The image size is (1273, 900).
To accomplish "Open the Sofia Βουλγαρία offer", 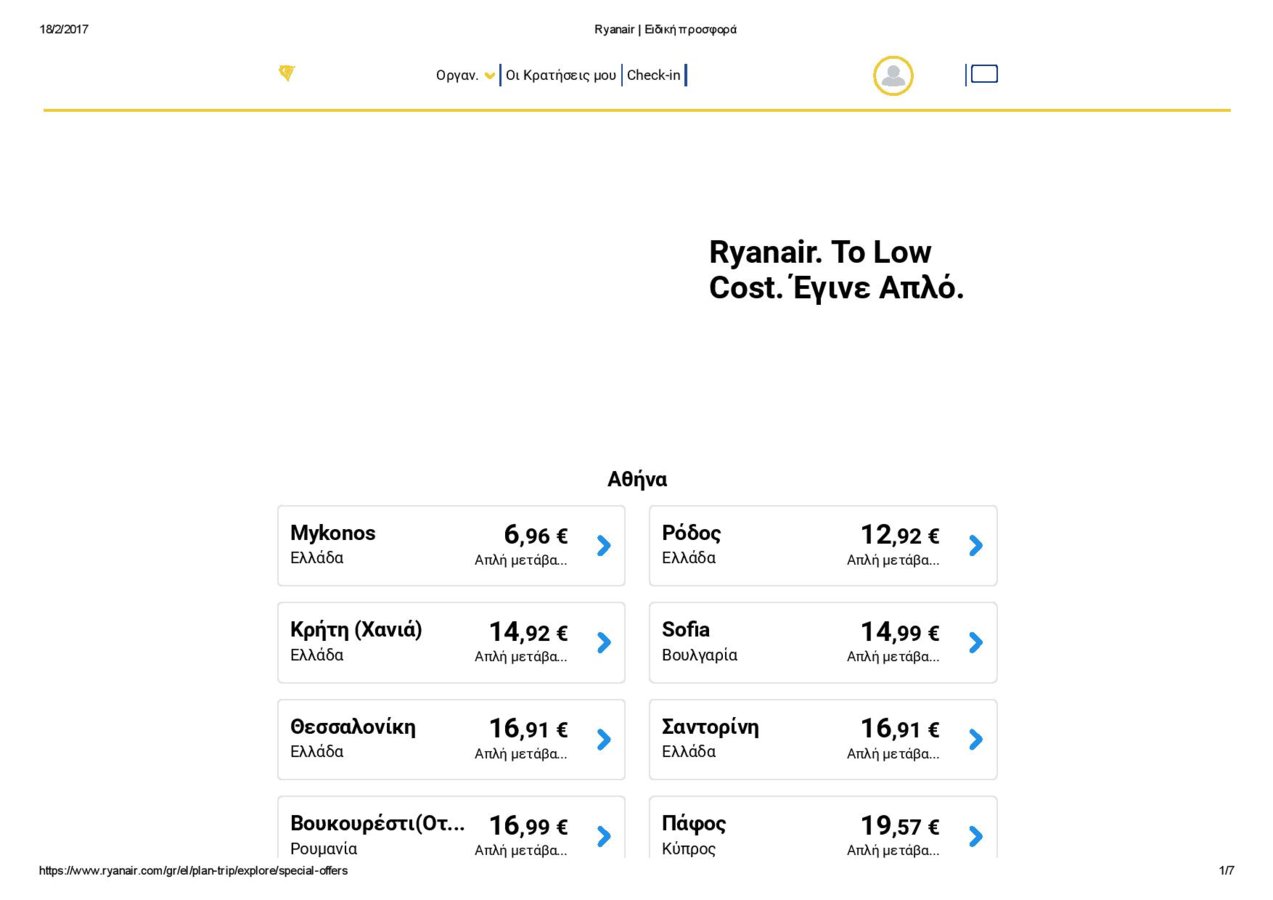I will click(x=700, y=642).
